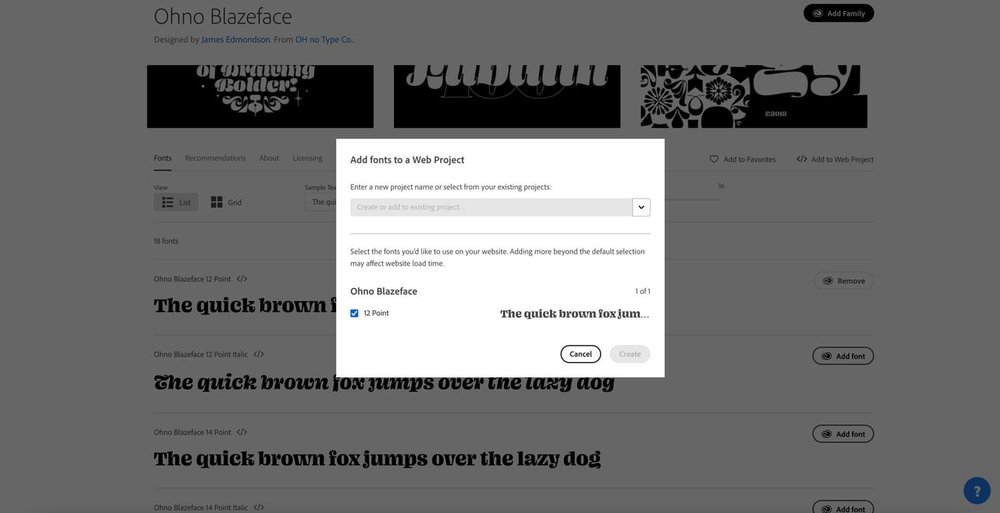Click code icon beside Ohno Blazeface 12 Point
The height and width of the screenshot is (513, 1000).
[242, 279]
